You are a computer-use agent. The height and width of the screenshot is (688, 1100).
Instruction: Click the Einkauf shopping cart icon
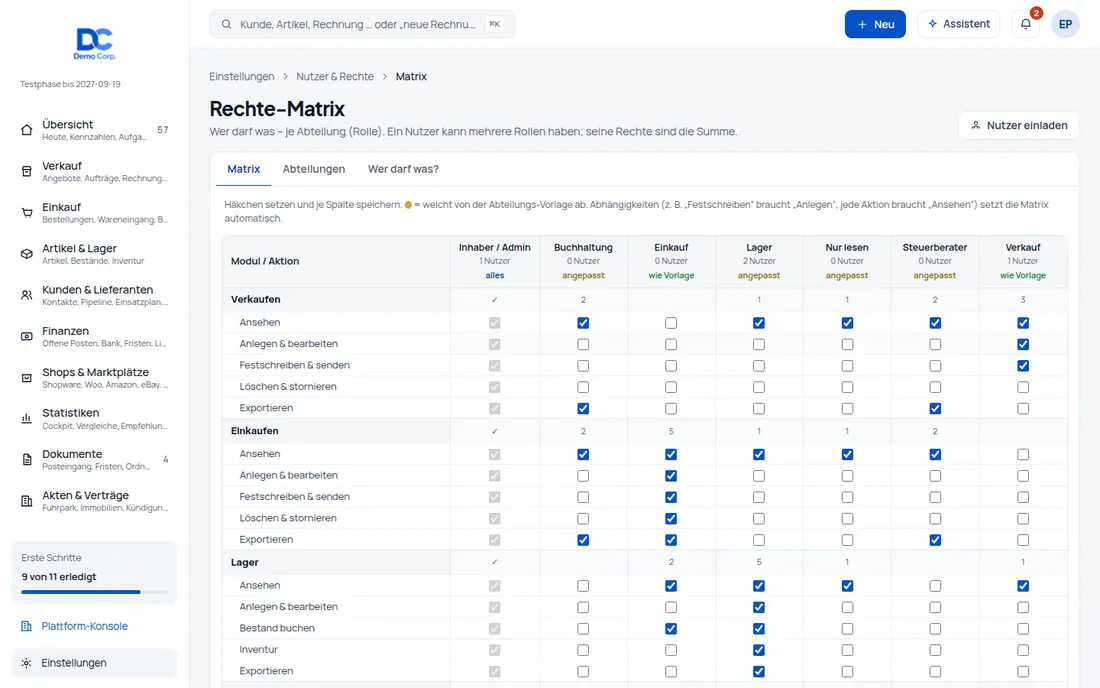27,213
